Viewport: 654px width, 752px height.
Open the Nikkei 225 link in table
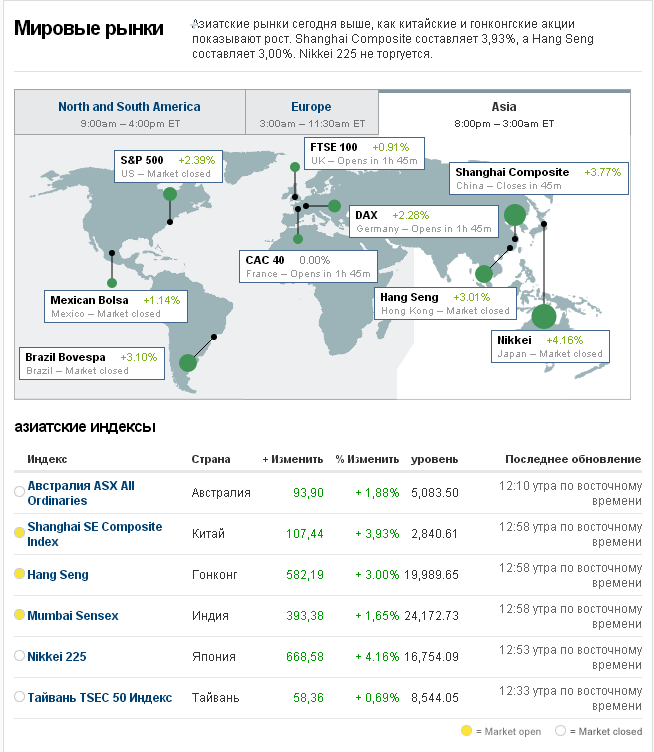(57, 657)
